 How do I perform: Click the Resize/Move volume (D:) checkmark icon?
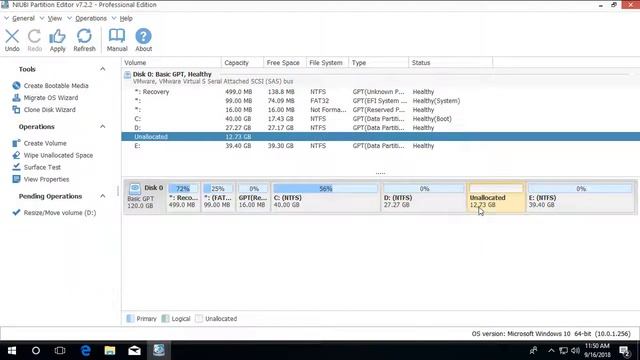click(16, 212)
